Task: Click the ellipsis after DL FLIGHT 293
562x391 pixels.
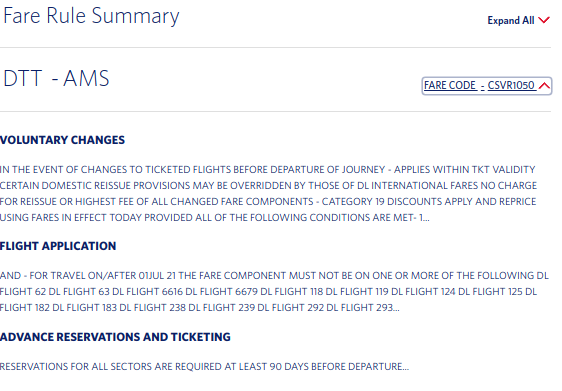Action: pos(396,308)
